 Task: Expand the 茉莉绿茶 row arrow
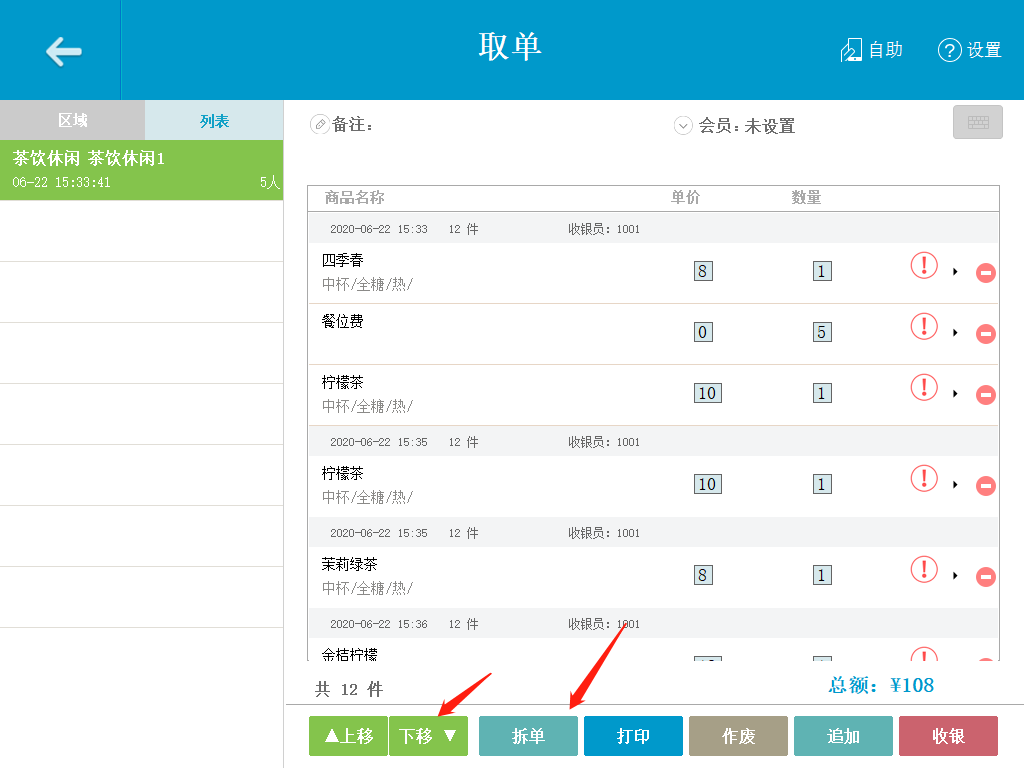click(x=955, y=576)
